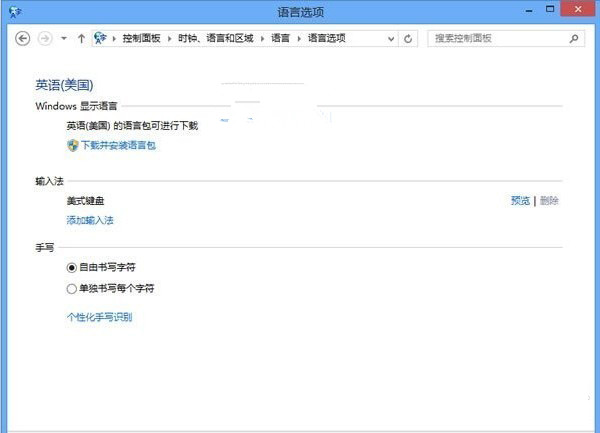Viewport: 600px width, 433px height.
Task: Click the shield icon beside language pack link
Action: click(x=72, y=145)
